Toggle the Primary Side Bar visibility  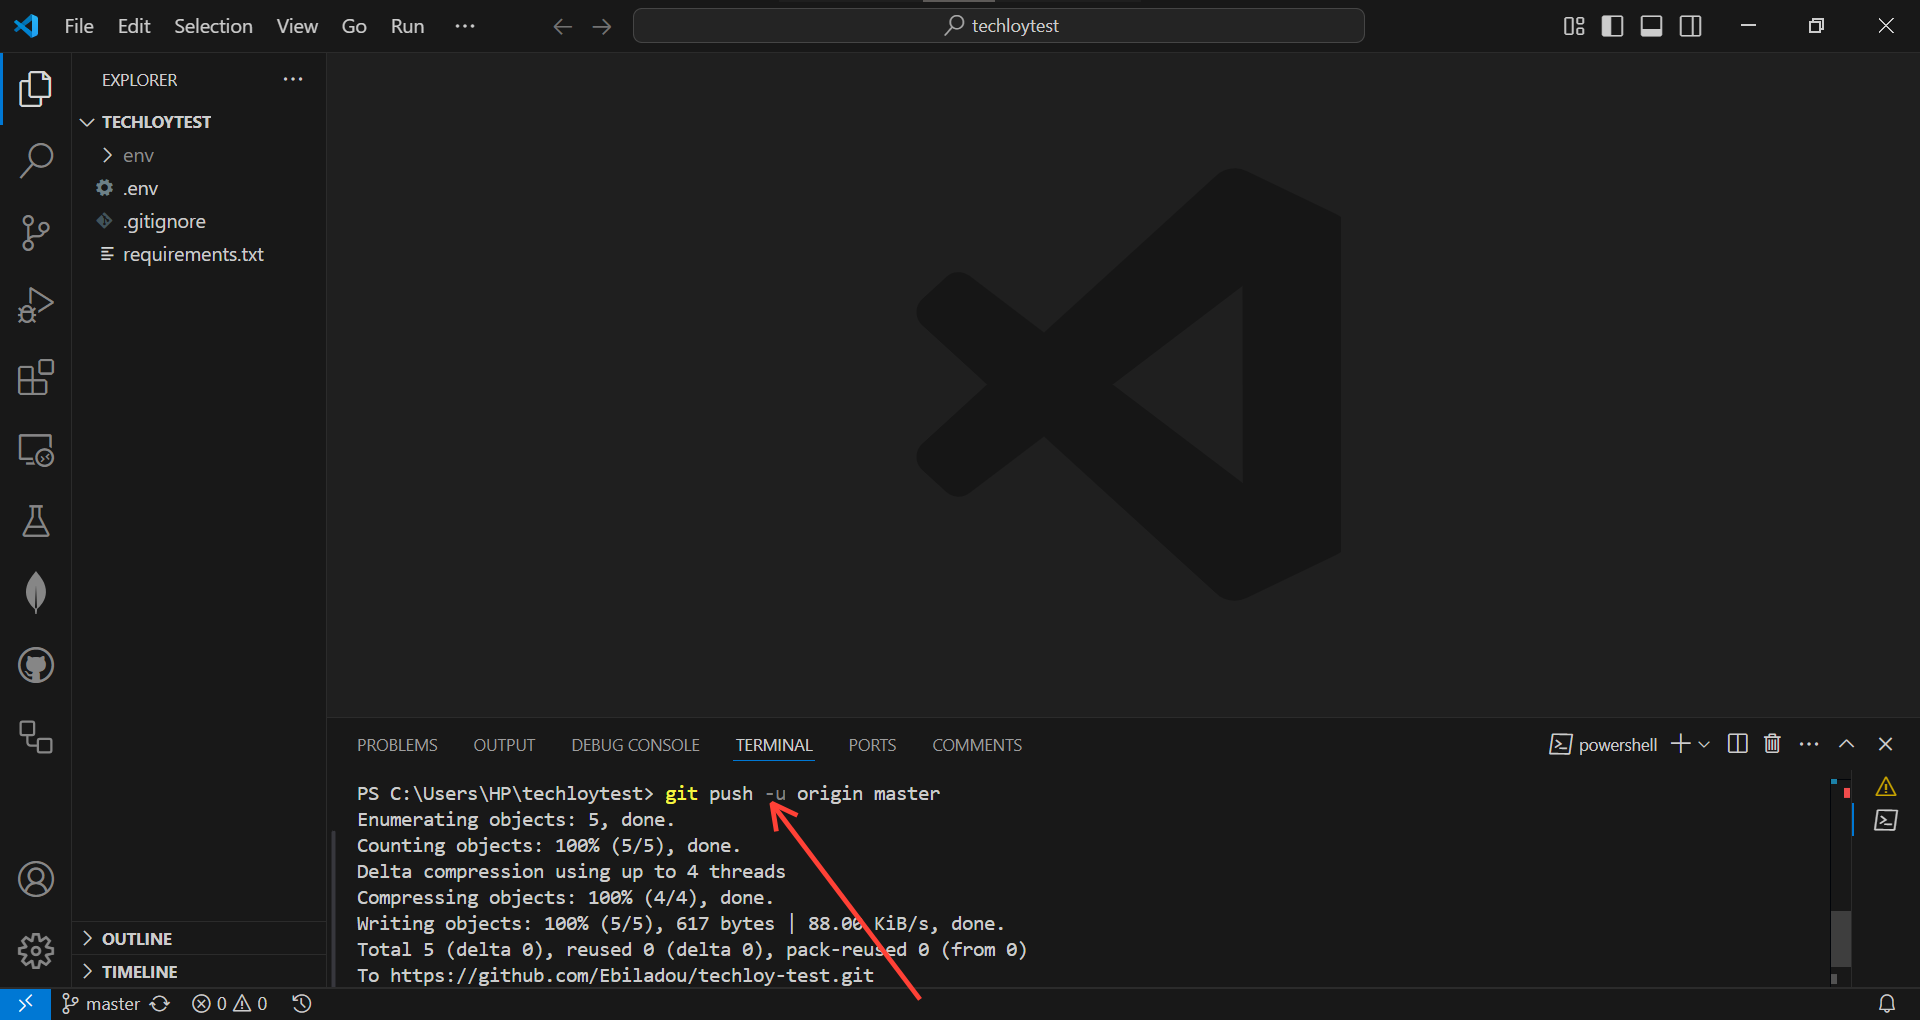(1612, 26)
